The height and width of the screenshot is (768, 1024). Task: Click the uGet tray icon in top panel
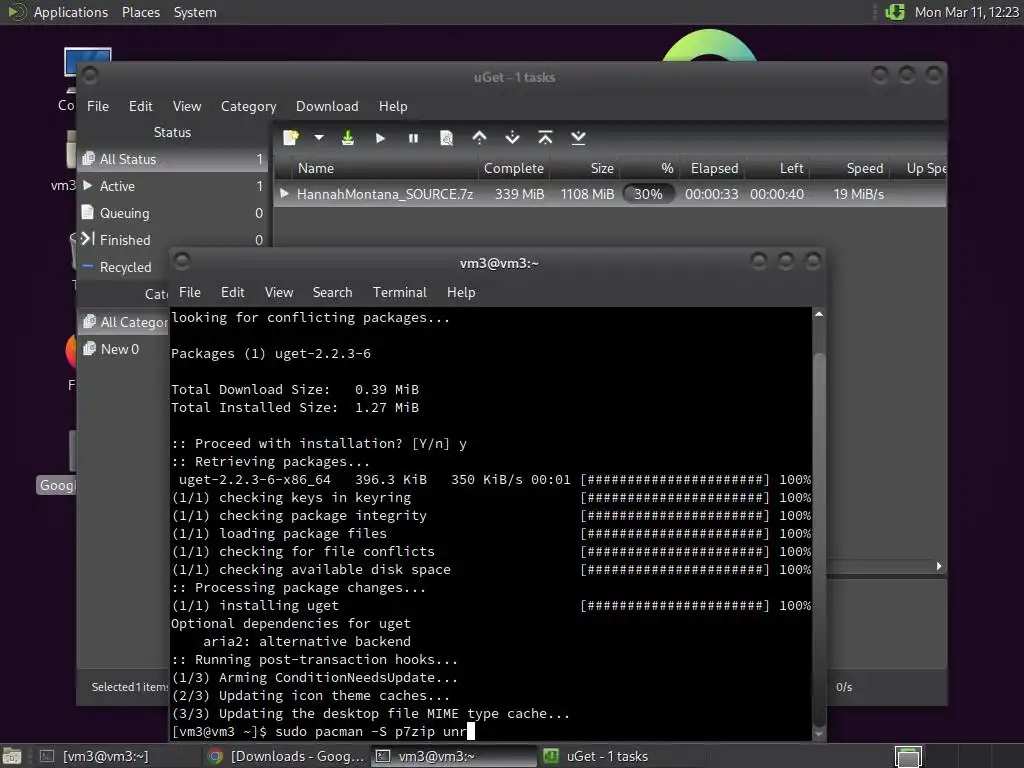pyautogui.click(x=895, y=12)
